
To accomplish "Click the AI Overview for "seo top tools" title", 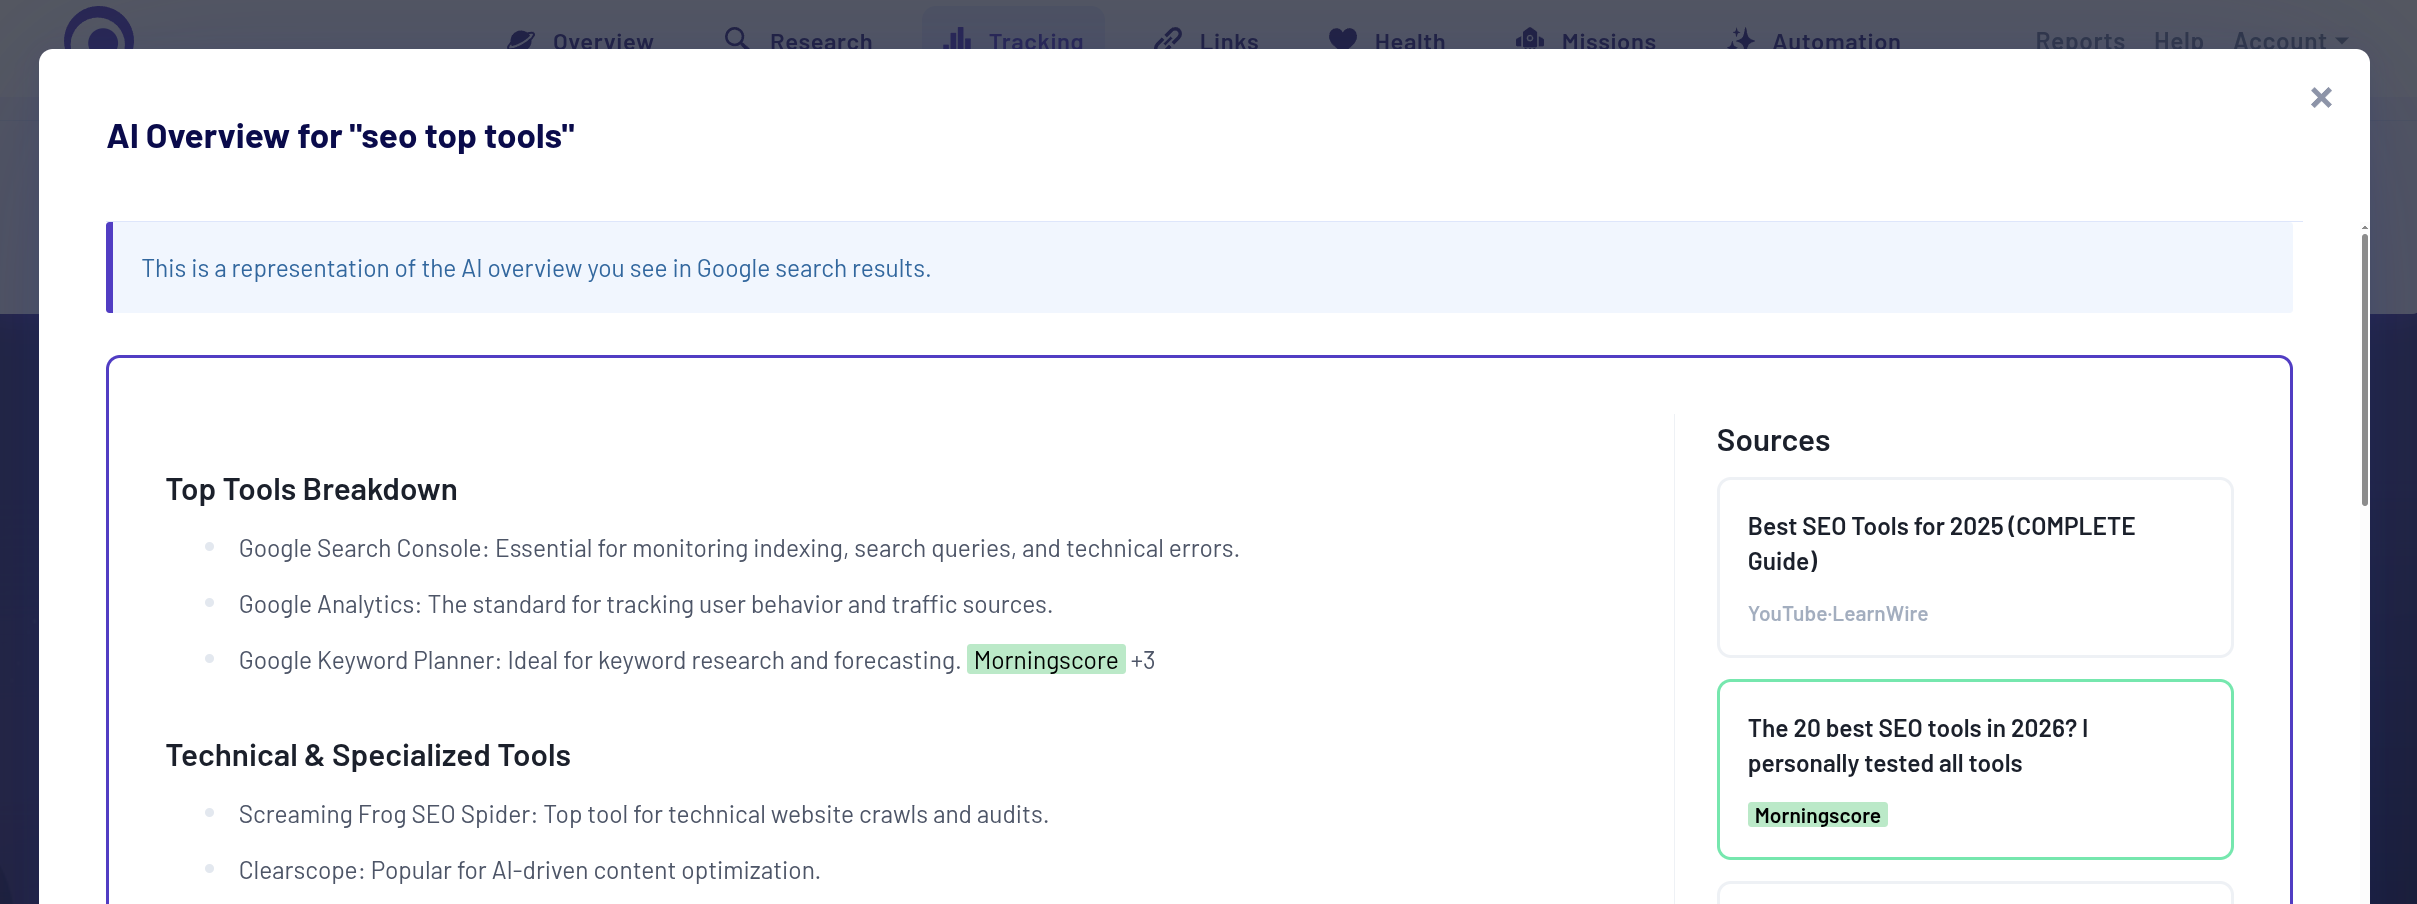I will pos(341,136).
